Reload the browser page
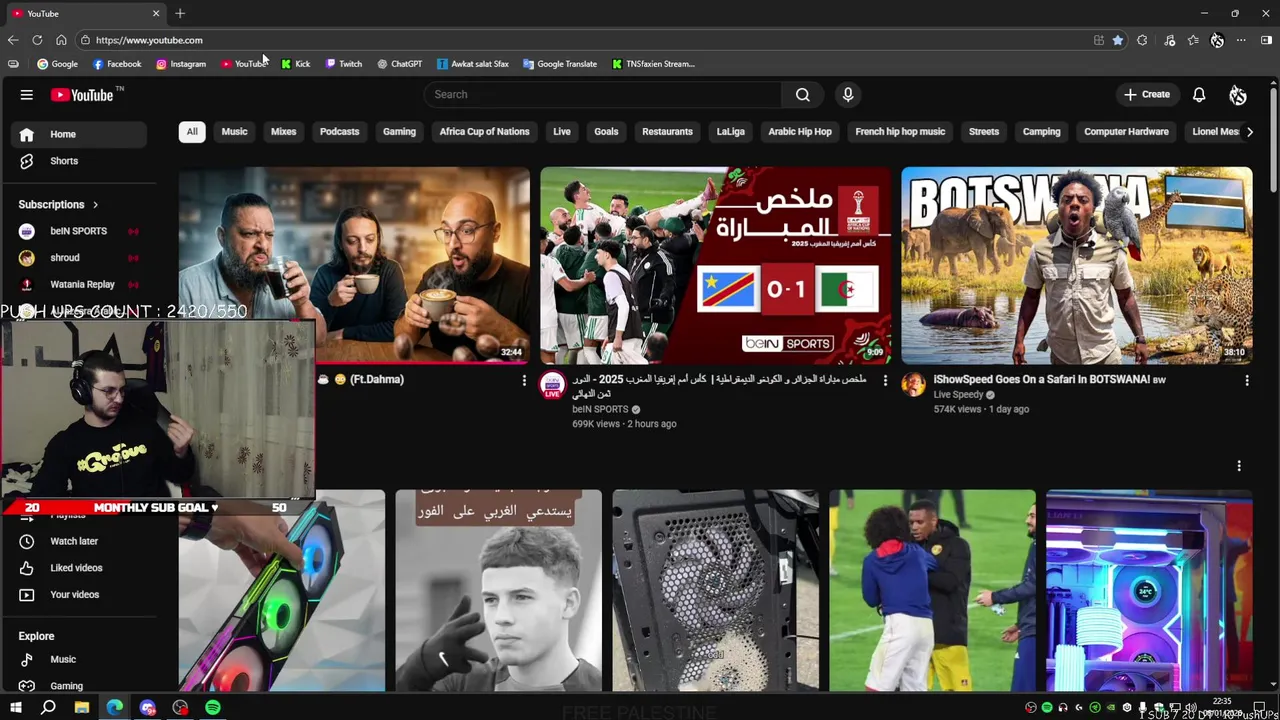The image size is (1280, 720). pos(37,40)
